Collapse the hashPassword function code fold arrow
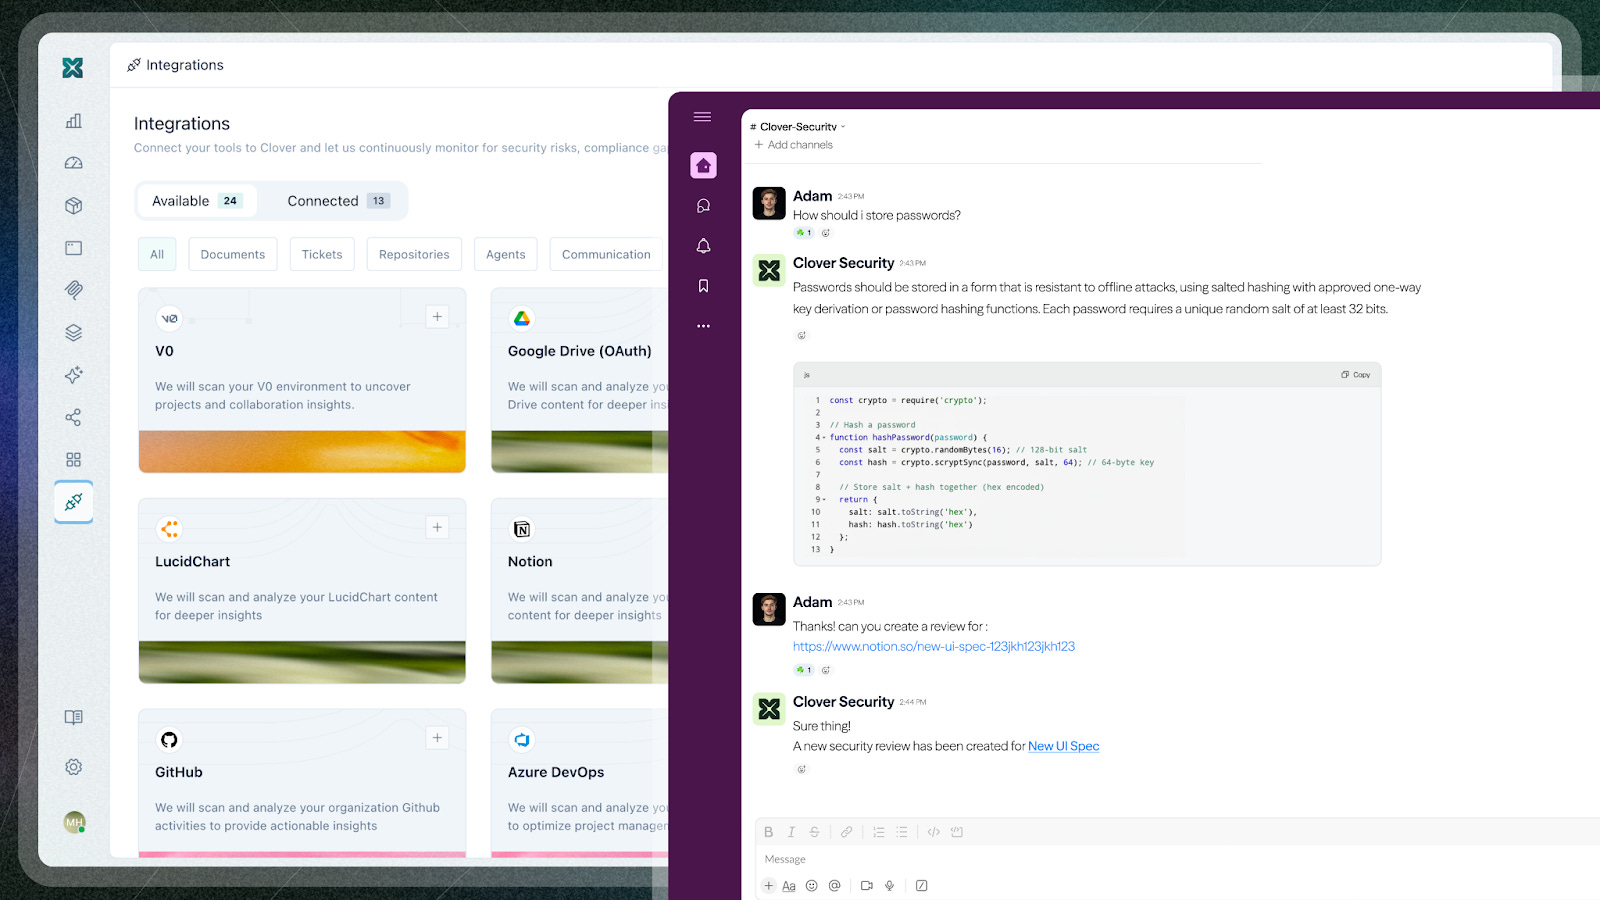 pyautogui.click(x=823, y=438)
